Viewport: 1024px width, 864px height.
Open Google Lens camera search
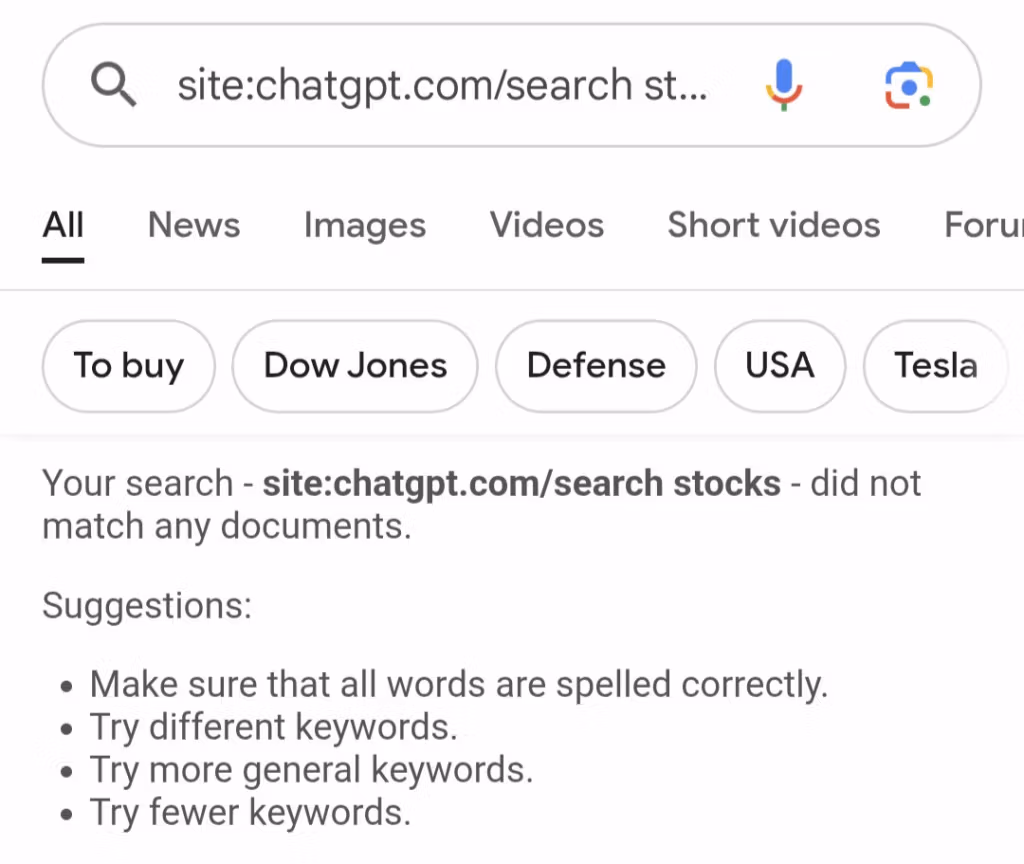(908, 85)
